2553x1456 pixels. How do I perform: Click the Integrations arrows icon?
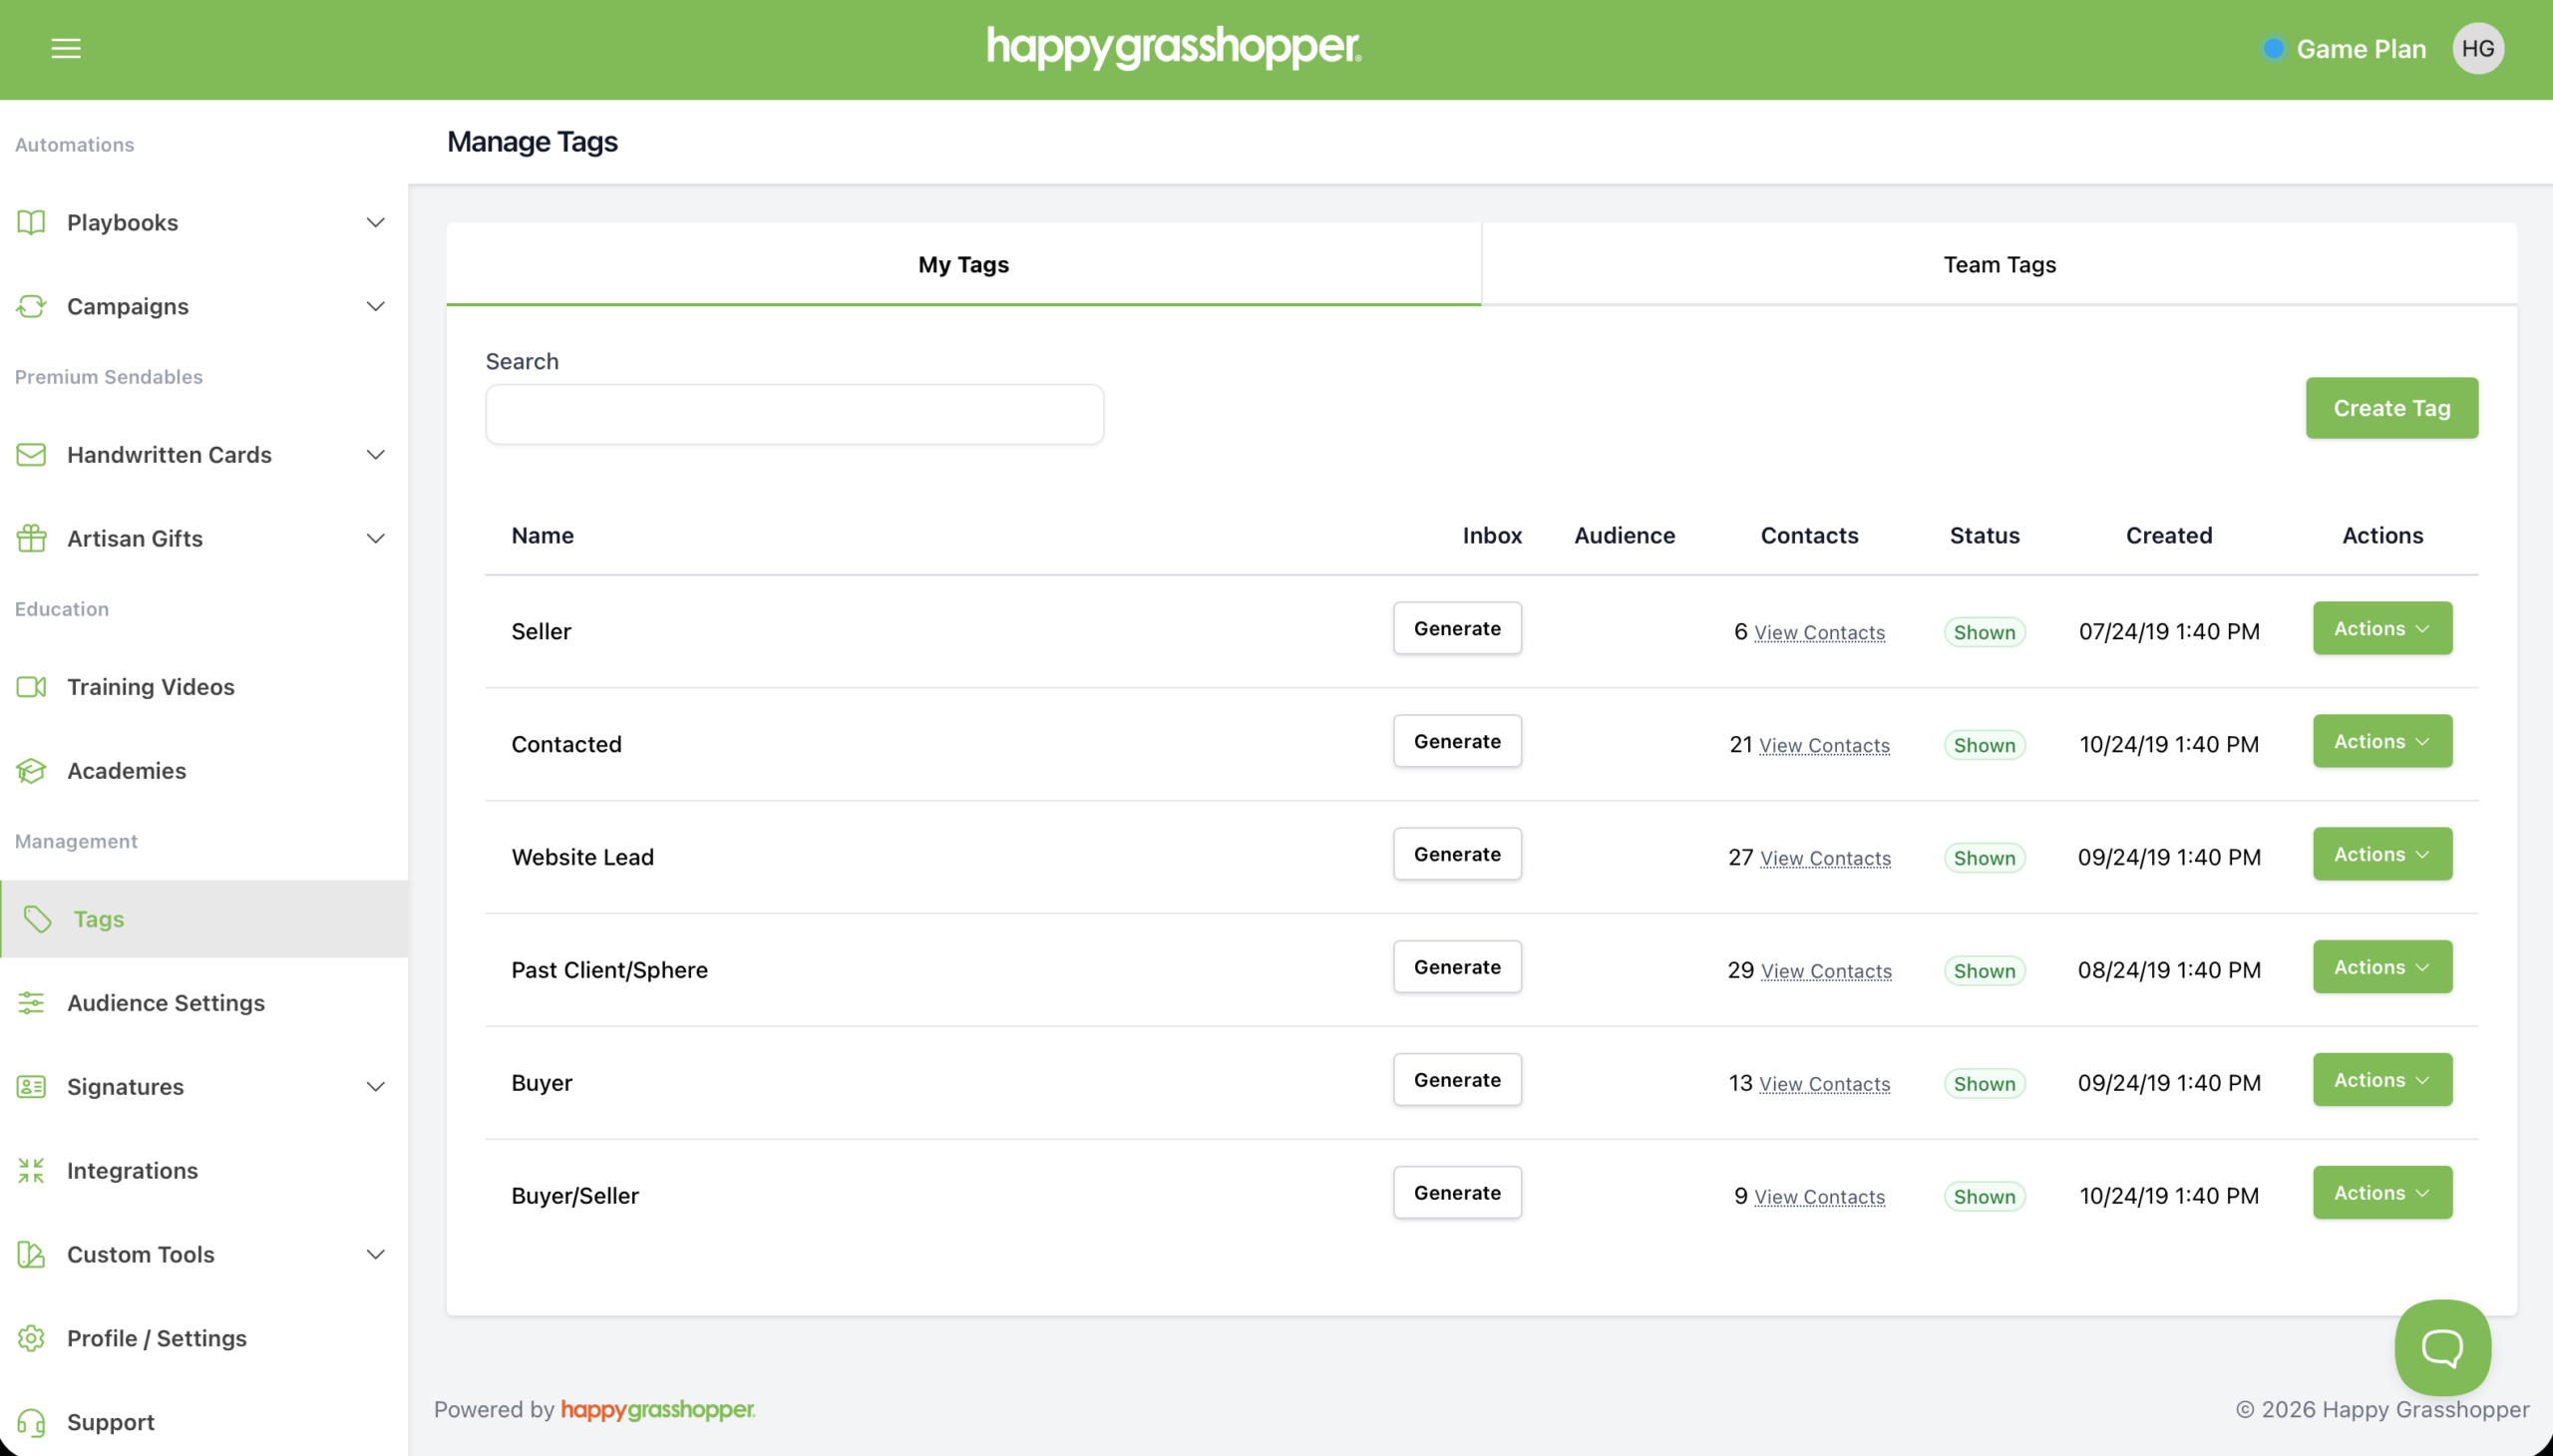click(31, 1170)
